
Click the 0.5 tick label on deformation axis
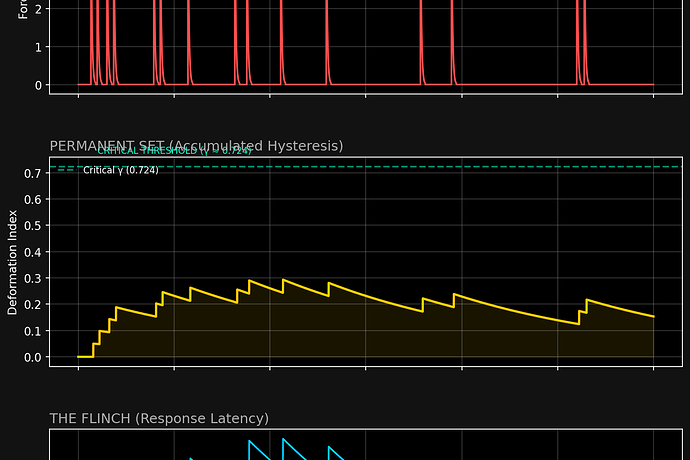(32, 226)
